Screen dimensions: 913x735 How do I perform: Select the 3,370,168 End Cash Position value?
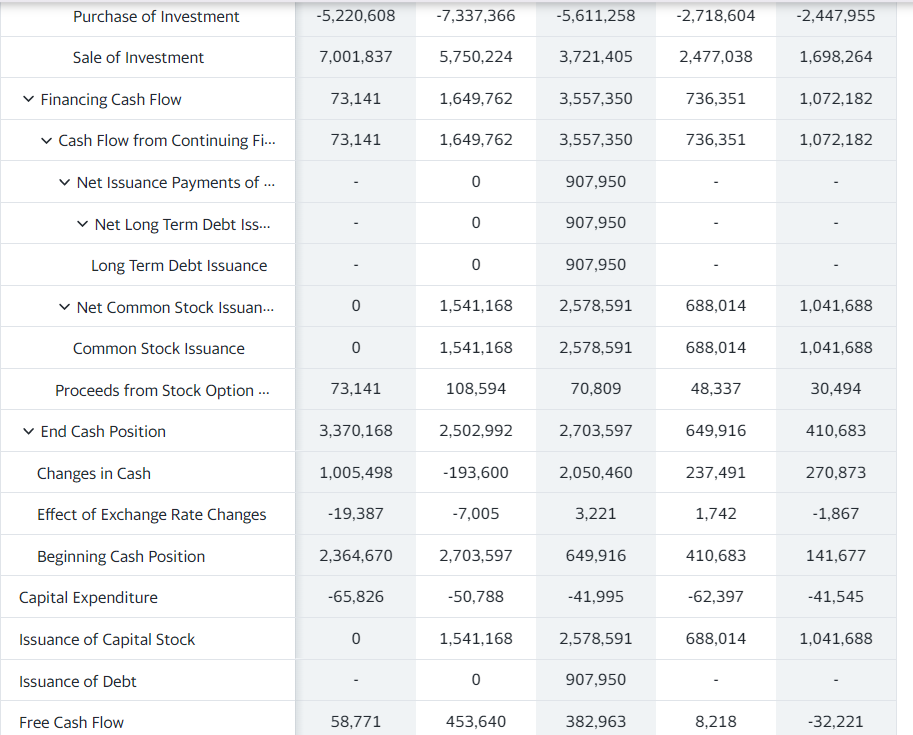[x=355, y=430]
